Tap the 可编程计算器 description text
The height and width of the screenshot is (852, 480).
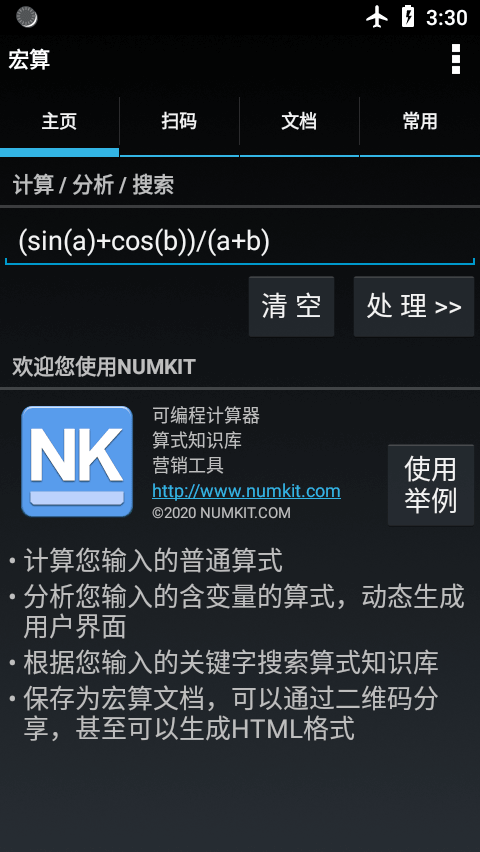pos(206,416)
